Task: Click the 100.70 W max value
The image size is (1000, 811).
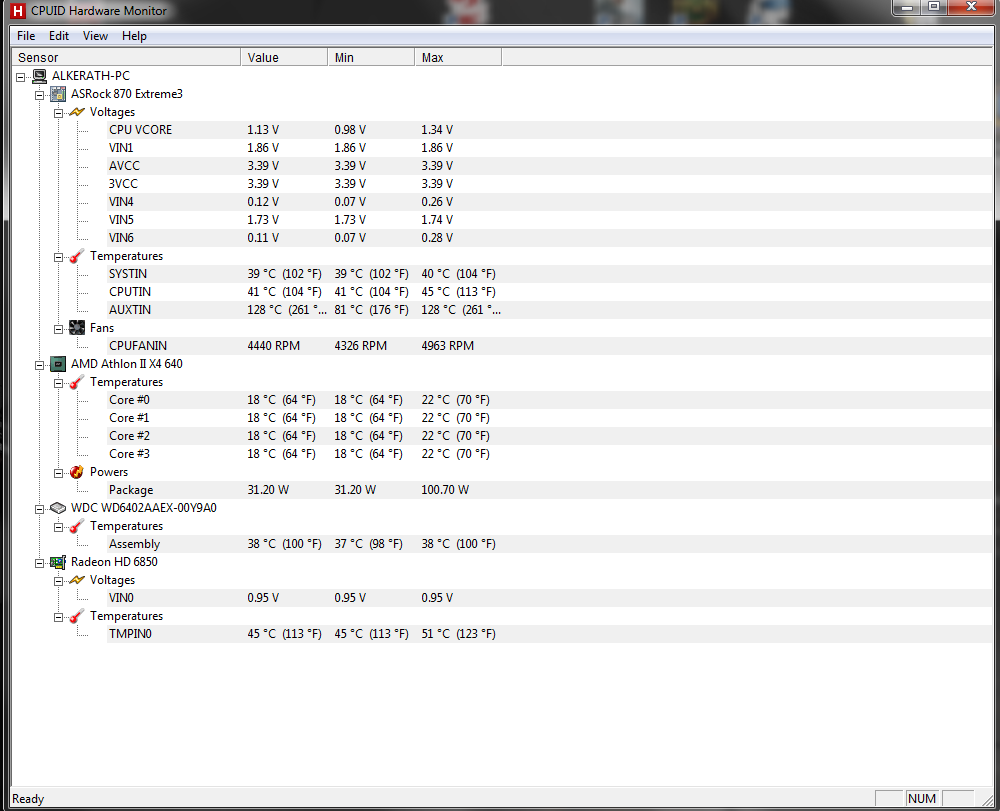Action: [x=445, y=490]
